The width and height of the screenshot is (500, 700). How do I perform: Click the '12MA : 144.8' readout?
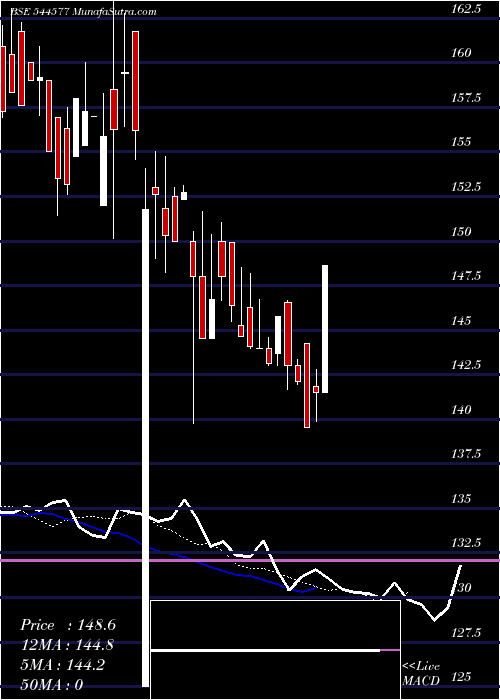click(67, 645)
